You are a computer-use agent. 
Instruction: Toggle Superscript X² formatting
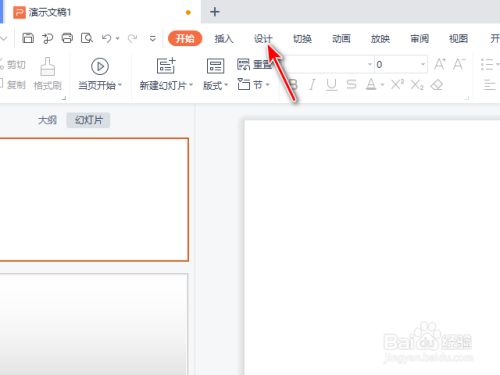click(x=398, y=85)
